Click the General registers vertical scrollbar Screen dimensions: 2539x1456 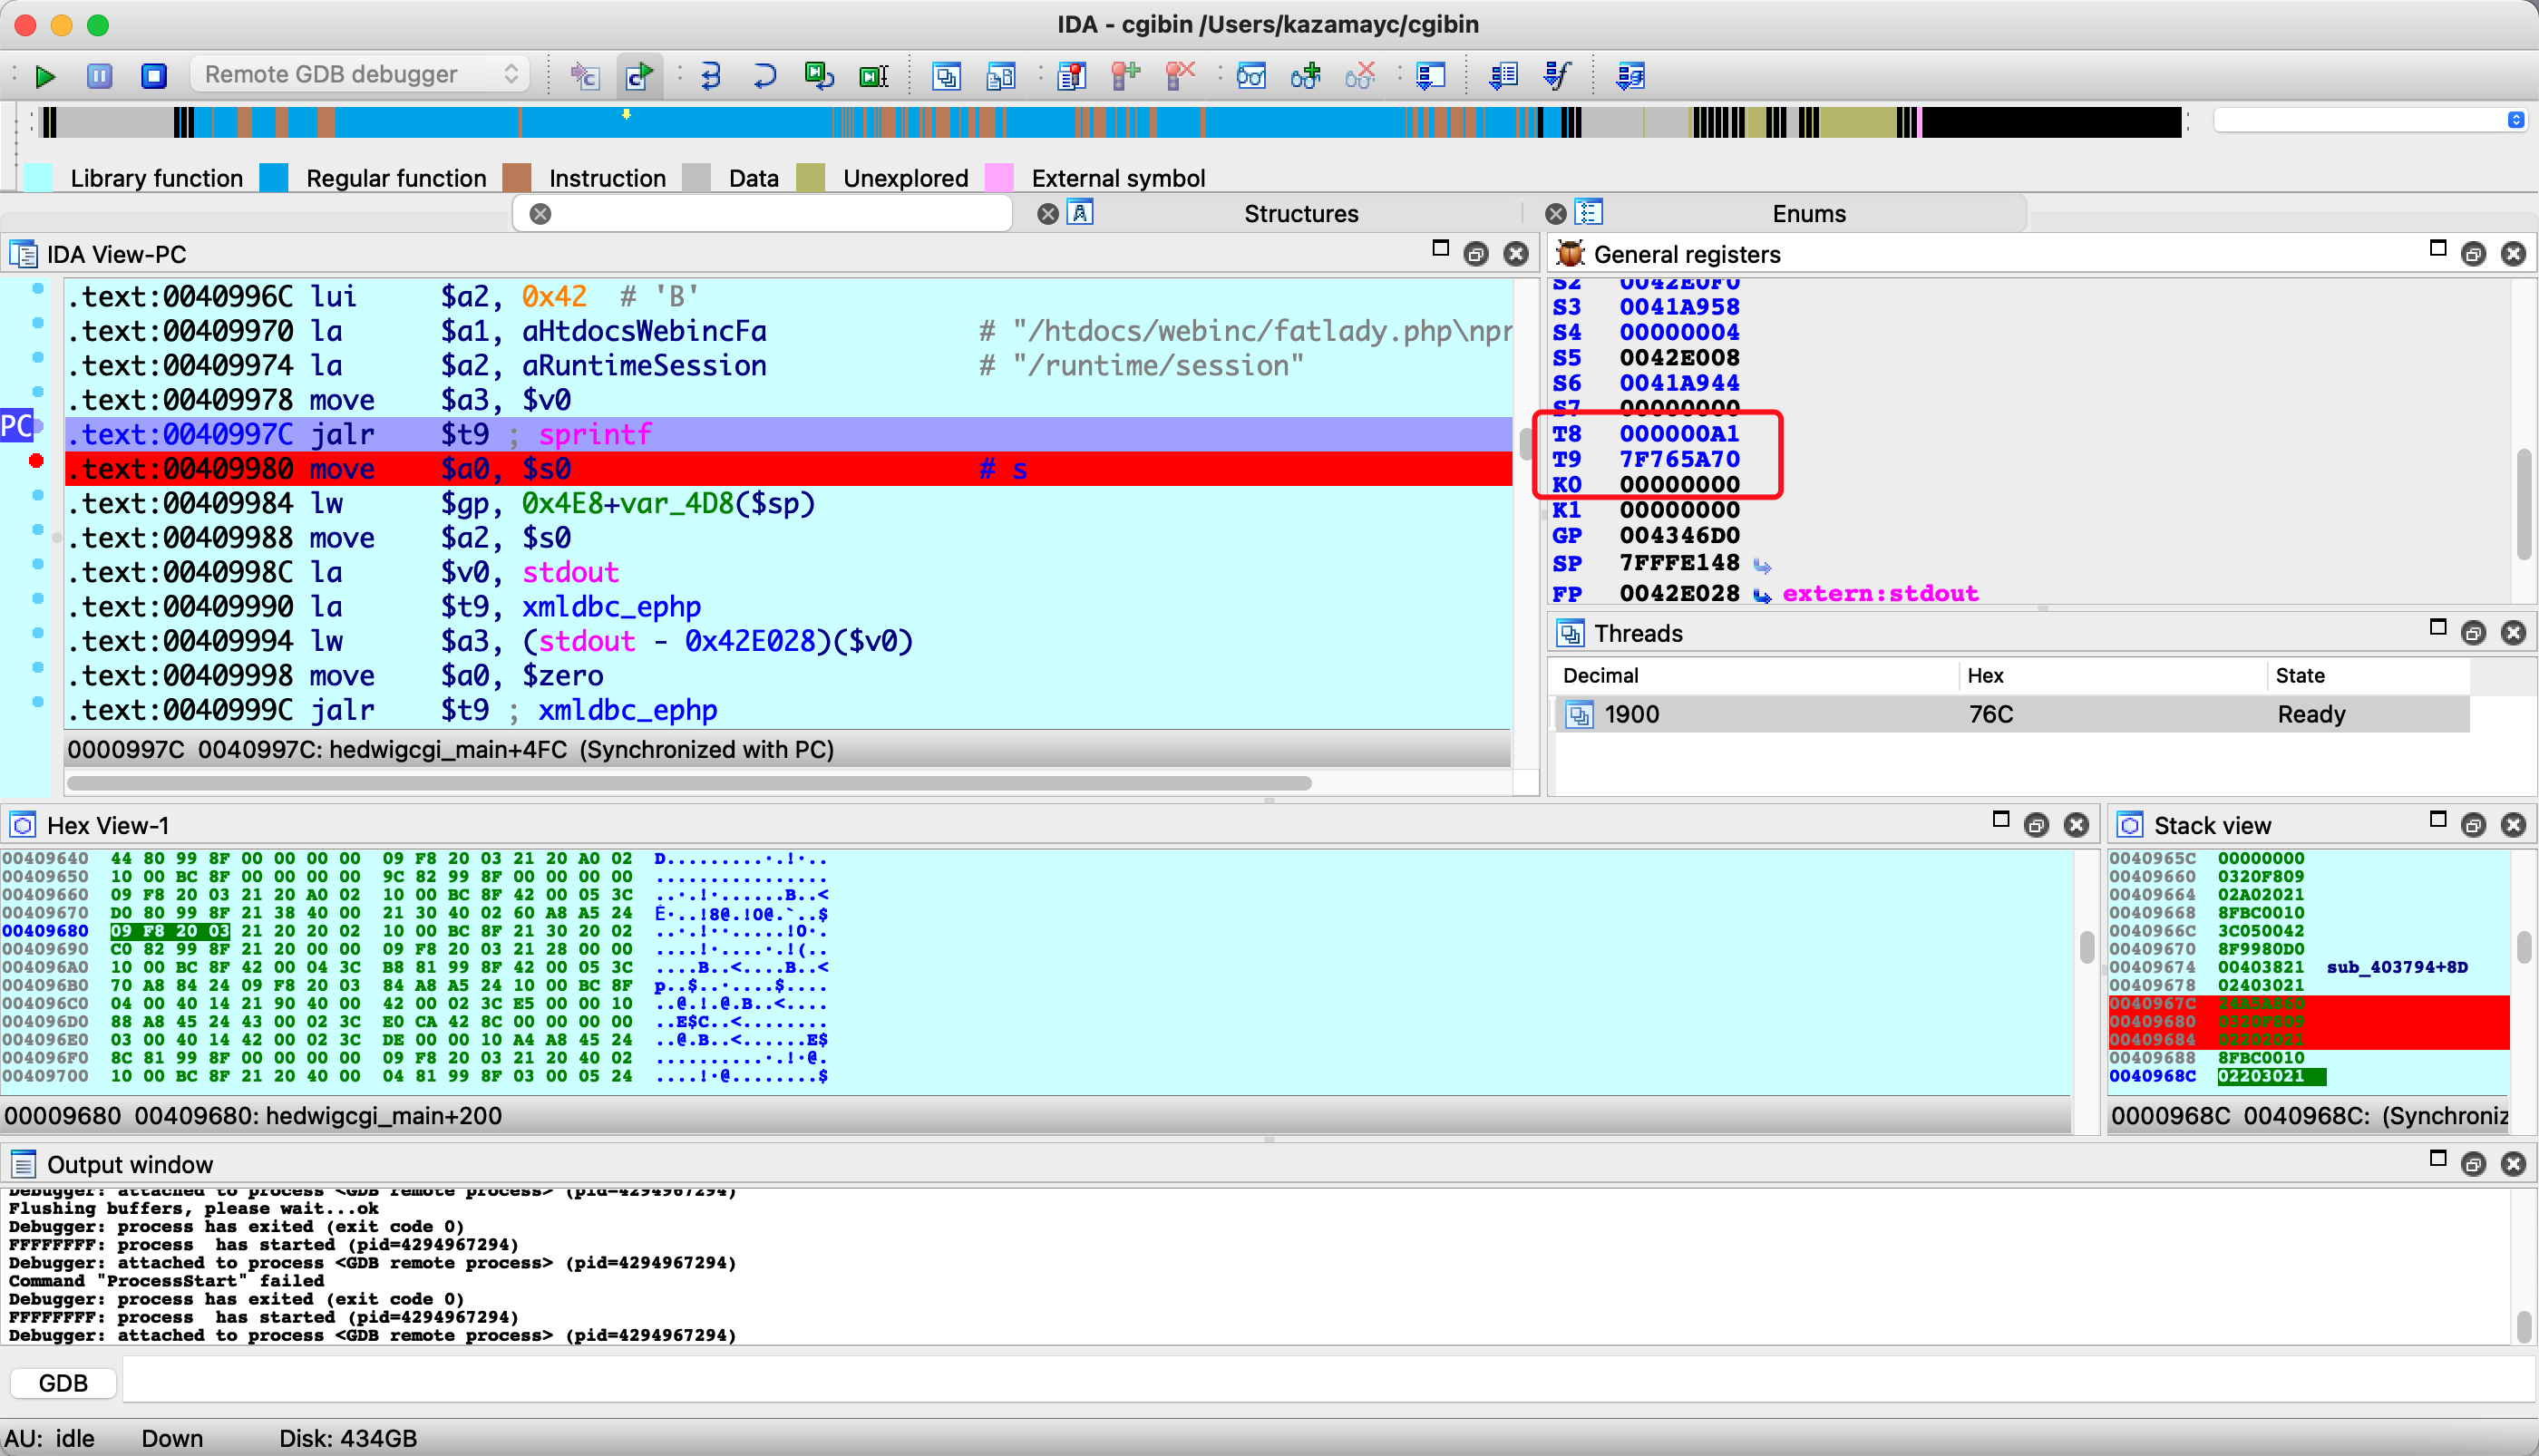[x=2522, y=505]
